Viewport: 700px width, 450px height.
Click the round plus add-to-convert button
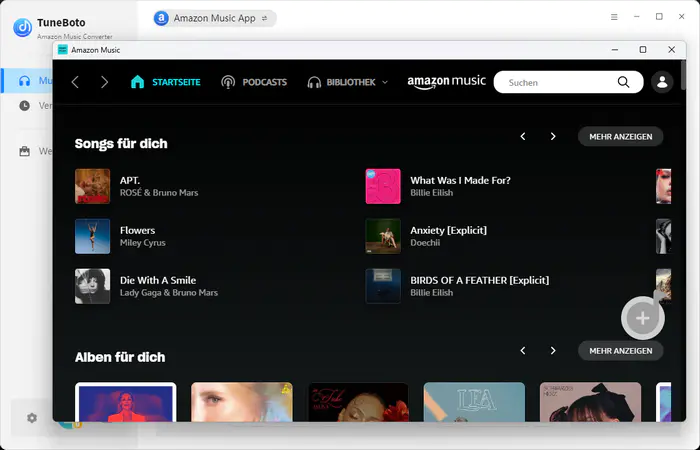(x=642, y=318)
